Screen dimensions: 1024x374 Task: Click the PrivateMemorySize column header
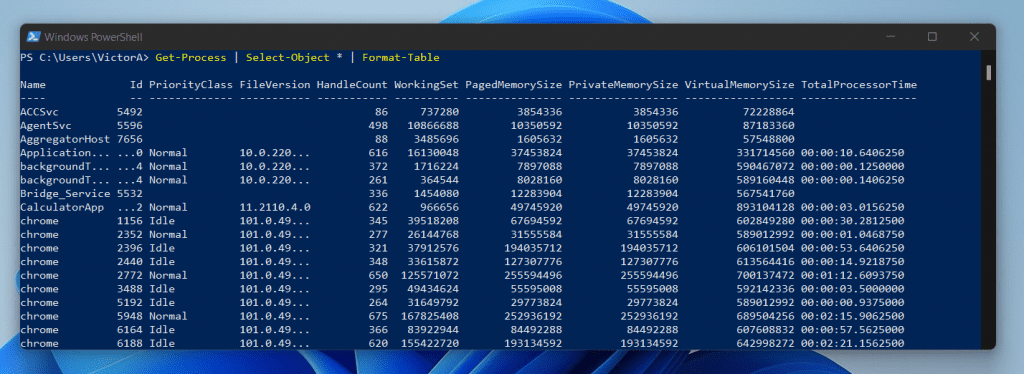point(623,85)
